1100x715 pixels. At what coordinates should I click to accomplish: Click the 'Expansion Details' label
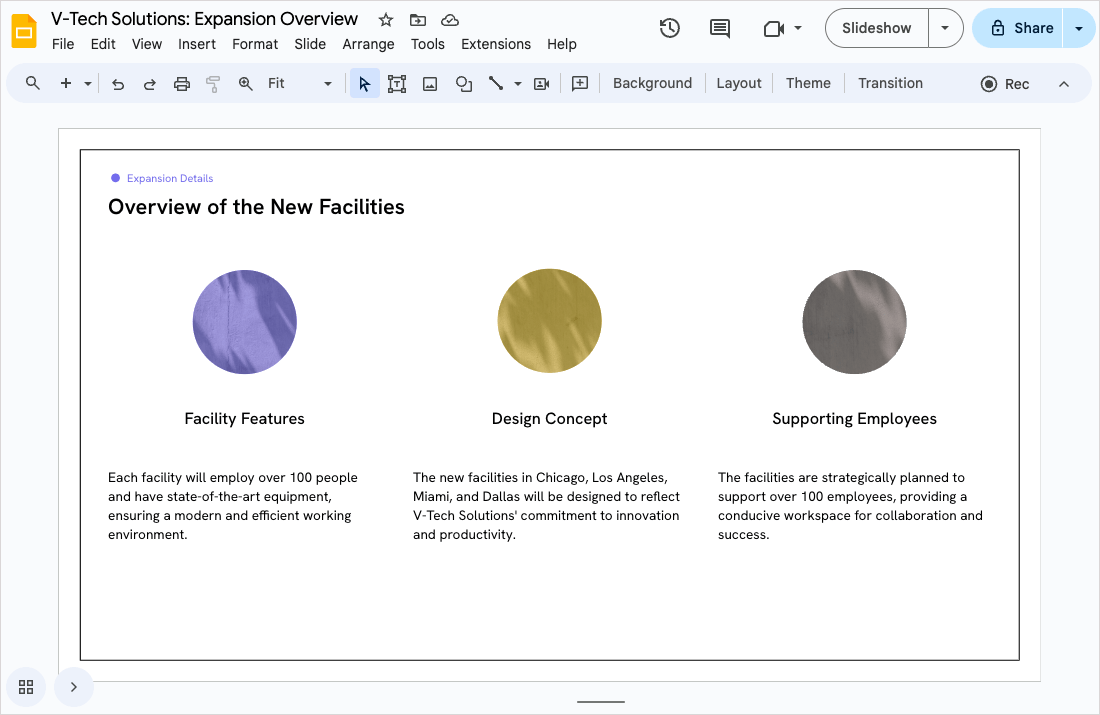170,178
